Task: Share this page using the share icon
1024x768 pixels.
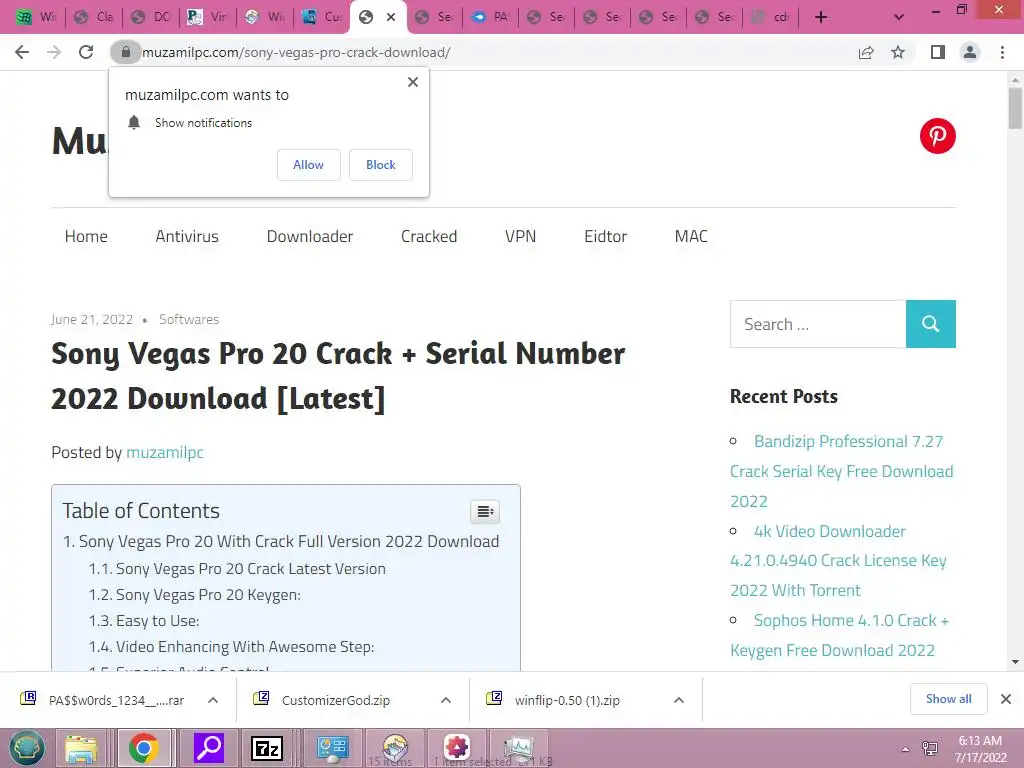Action: (x=866, y=52)
